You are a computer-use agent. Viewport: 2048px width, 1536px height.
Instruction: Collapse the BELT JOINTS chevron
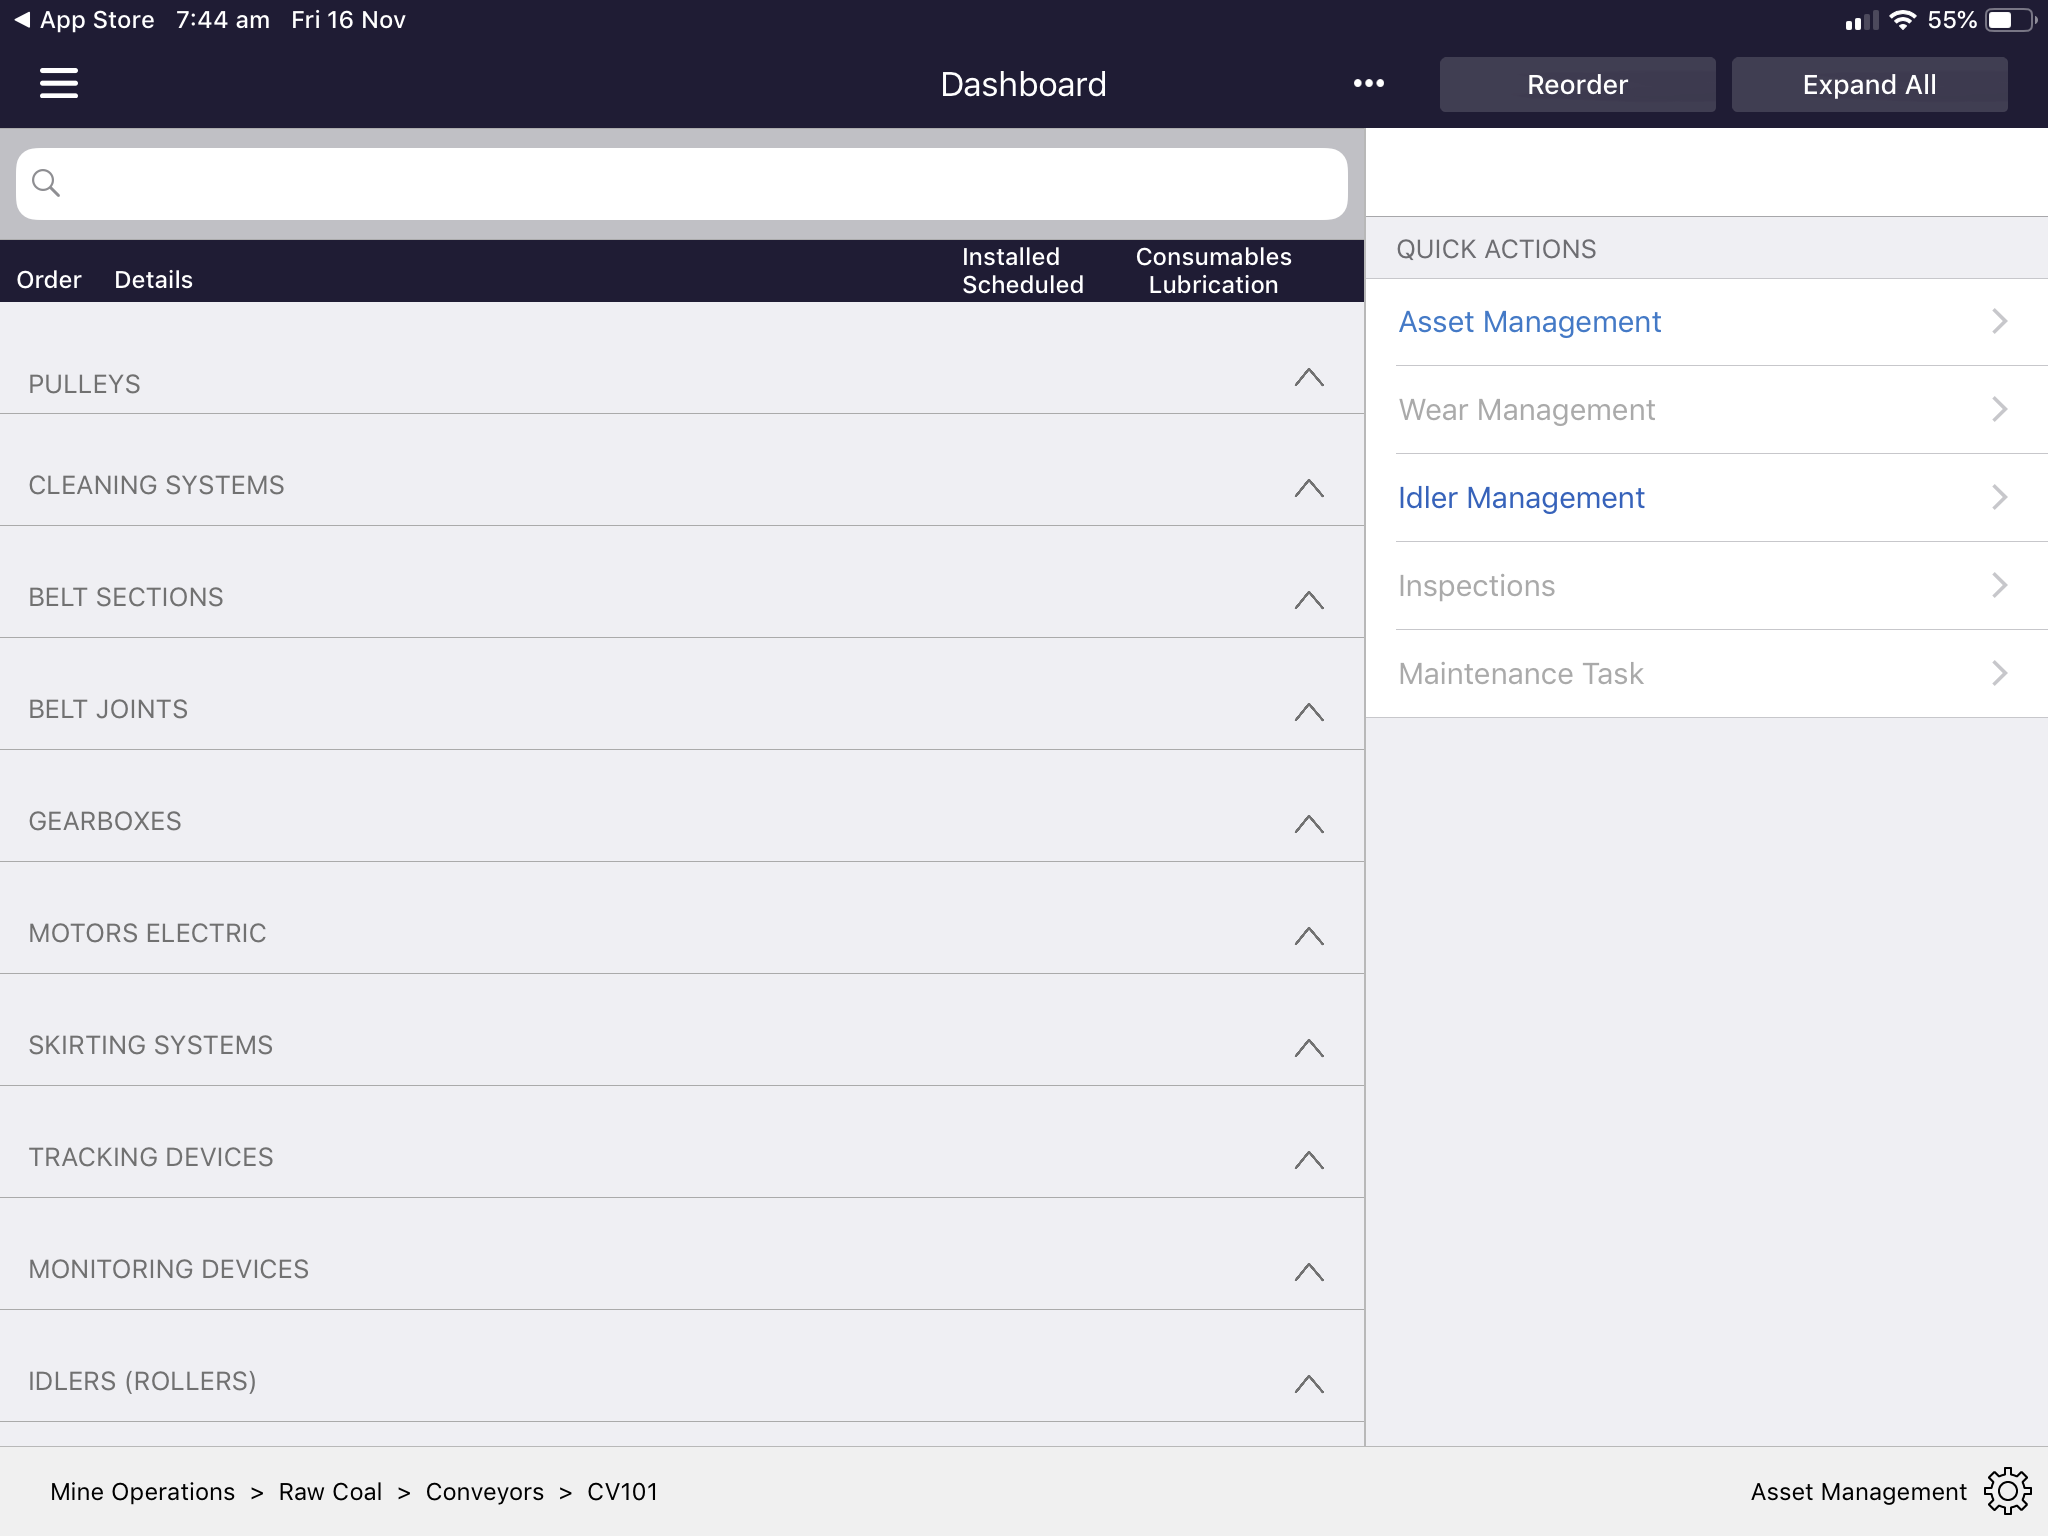tap(1309, 713)
